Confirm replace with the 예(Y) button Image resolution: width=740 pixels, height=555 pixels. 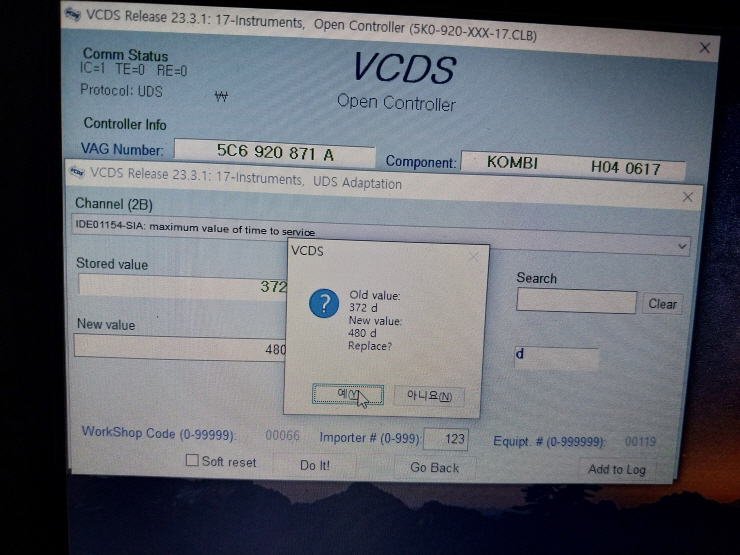pos(348,394)
